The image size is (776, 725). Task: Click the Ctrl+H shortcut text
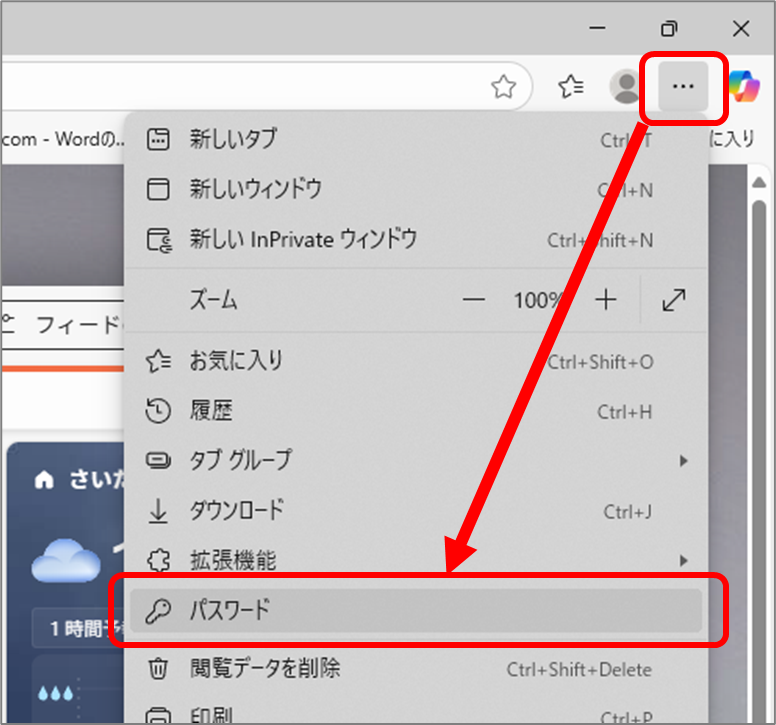pos(625,412)
